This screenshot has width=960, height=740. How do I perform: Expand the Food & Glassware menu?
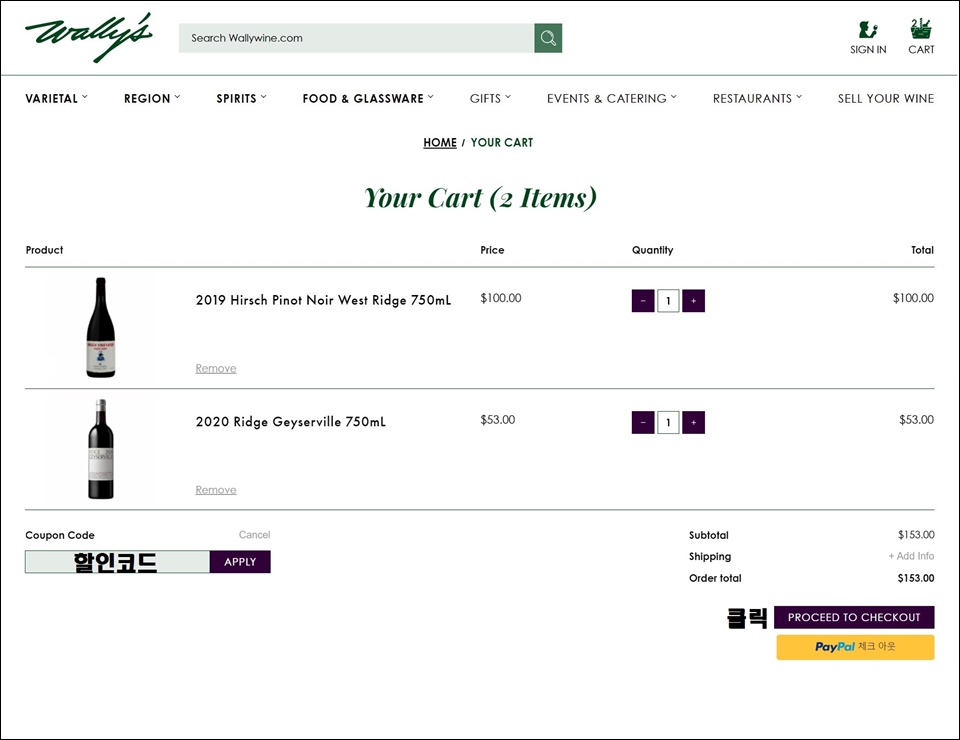pos(368,99)
